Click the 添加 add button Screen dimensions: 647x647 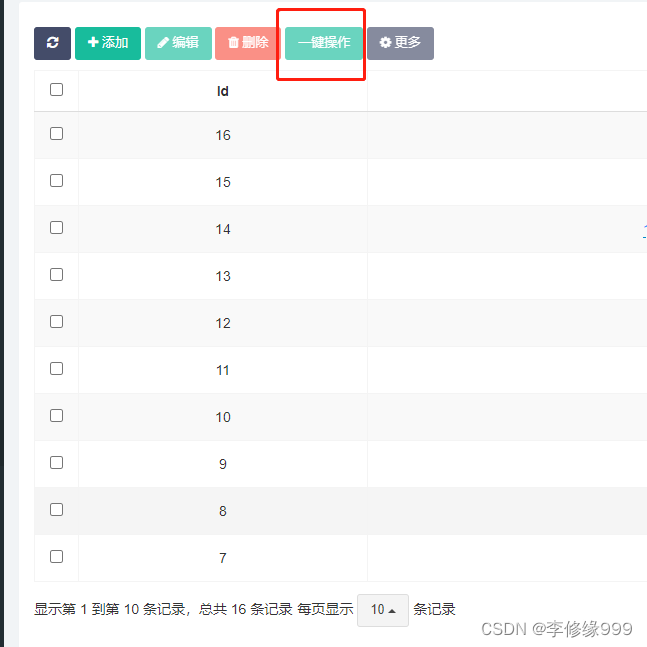(x=108, y=43)
